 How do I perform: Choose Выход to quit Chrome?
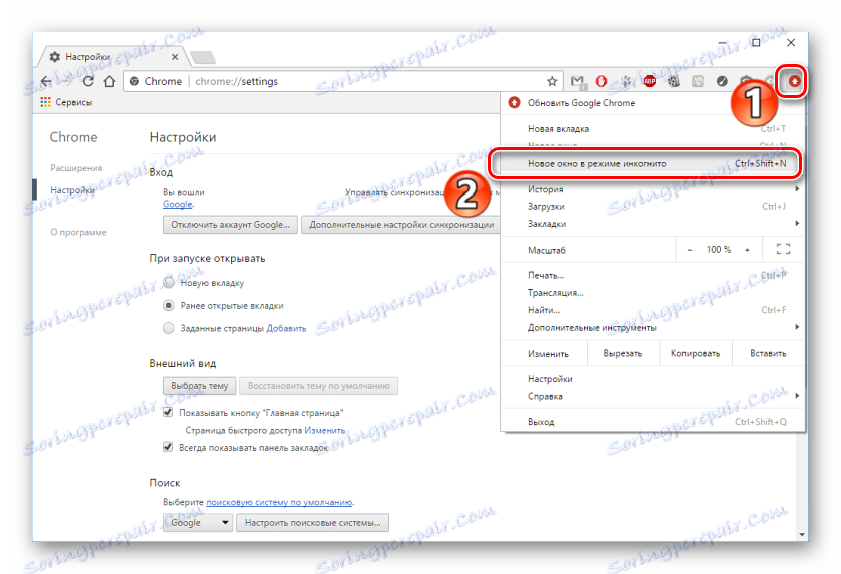pyautogui.click(x=653, y=422)
